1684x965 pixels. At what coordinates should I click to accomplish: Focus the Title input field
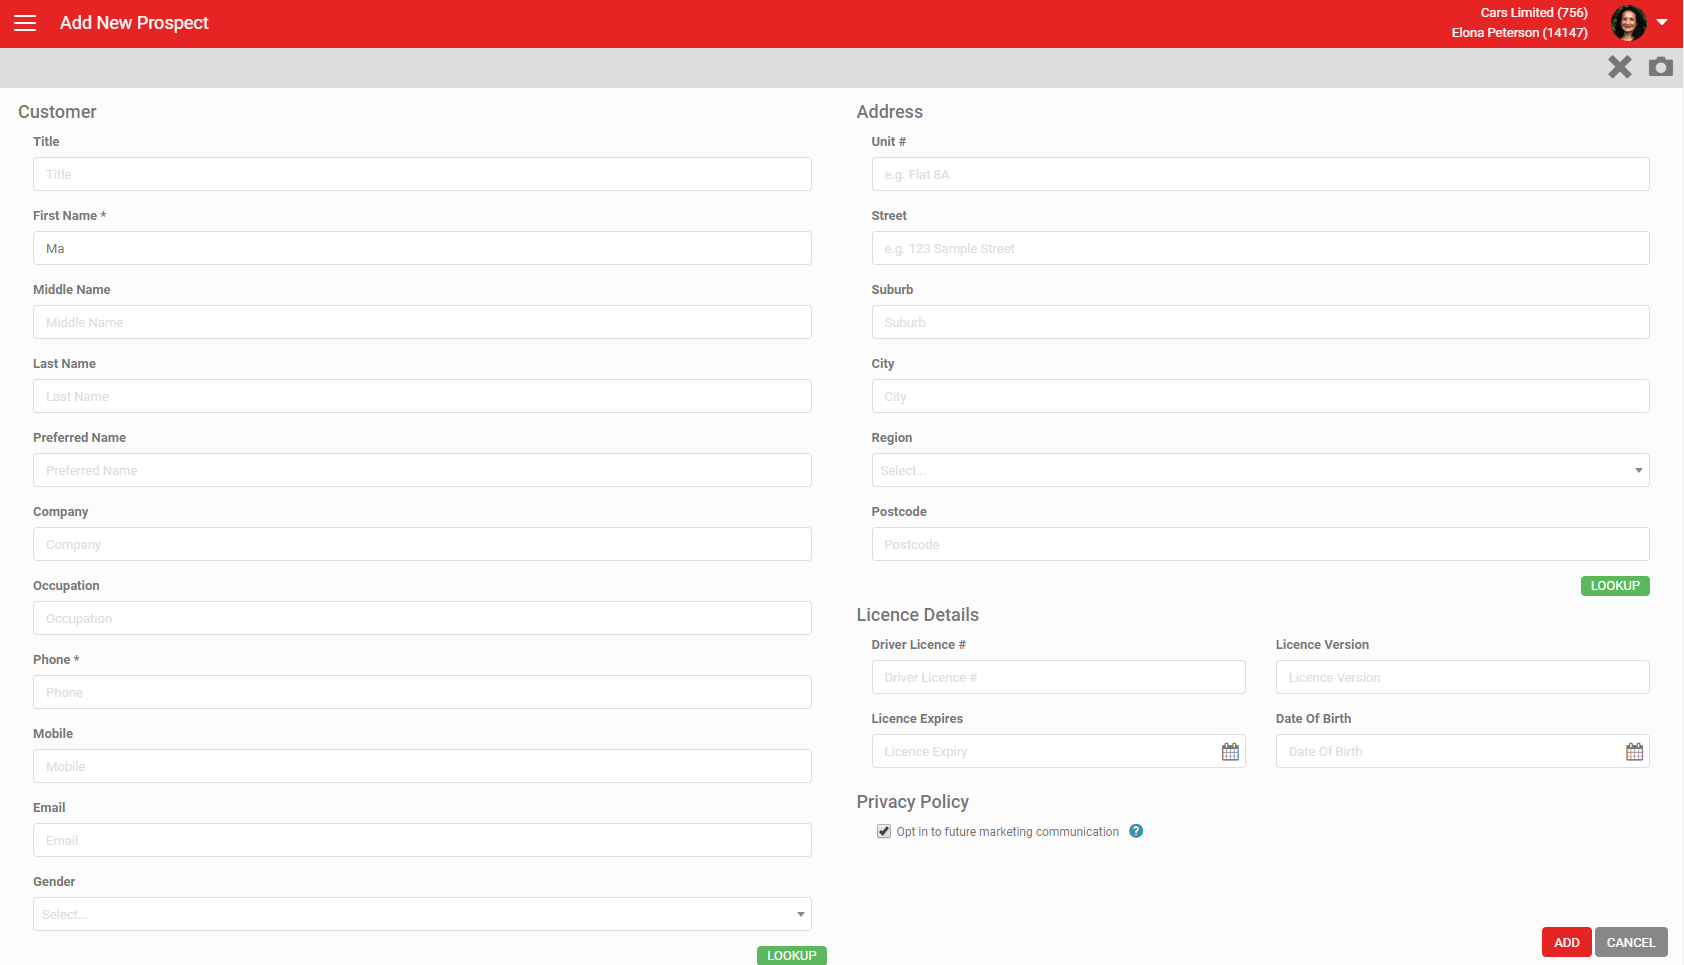tap(422, 174)
